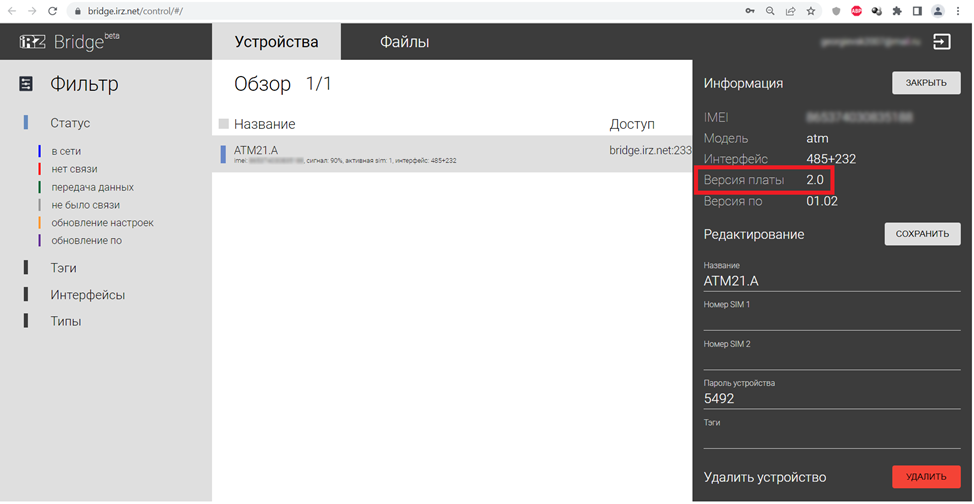Viewport: 974px width, 504px height.
Task: Click the Номер SIM 1 input field
Action: coord(832,320)
